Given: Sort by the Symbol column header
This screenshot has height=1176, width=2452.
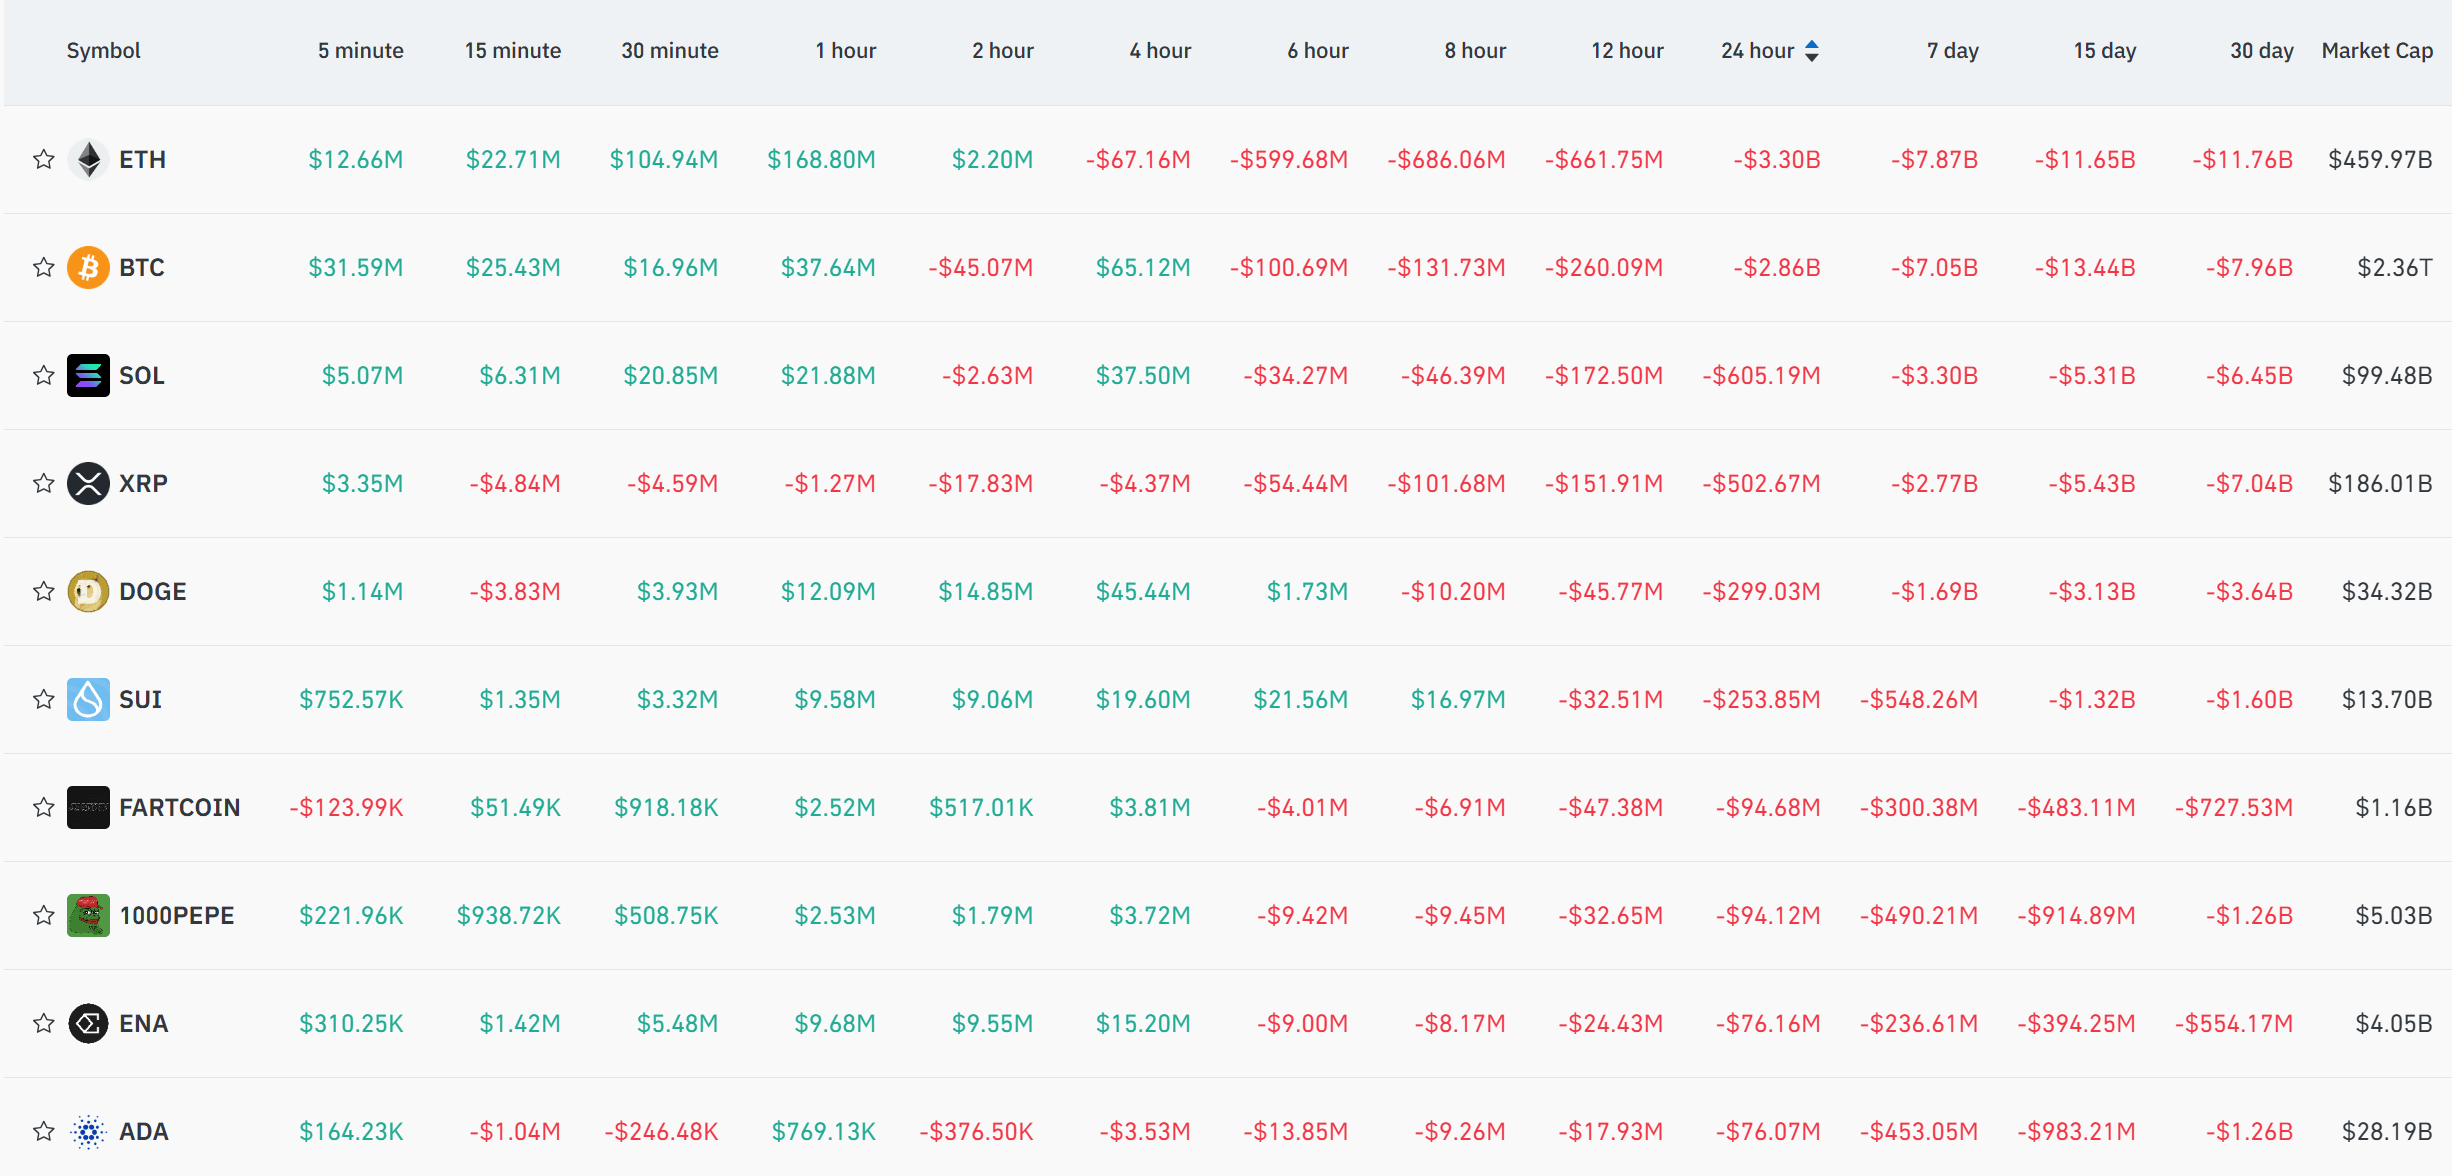Looking at the screenshot, I should click(103, 51).
